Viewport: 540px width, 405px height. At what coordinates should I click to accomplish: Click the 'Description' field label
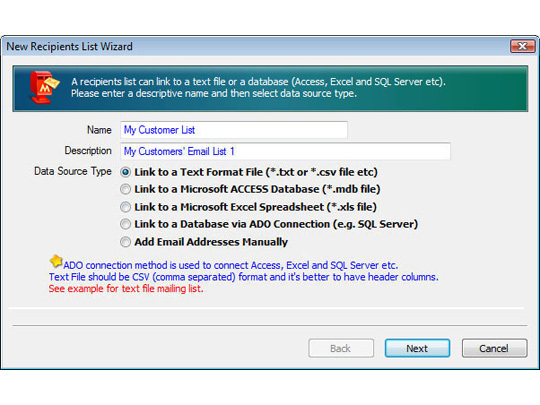(x=88, y=150)
